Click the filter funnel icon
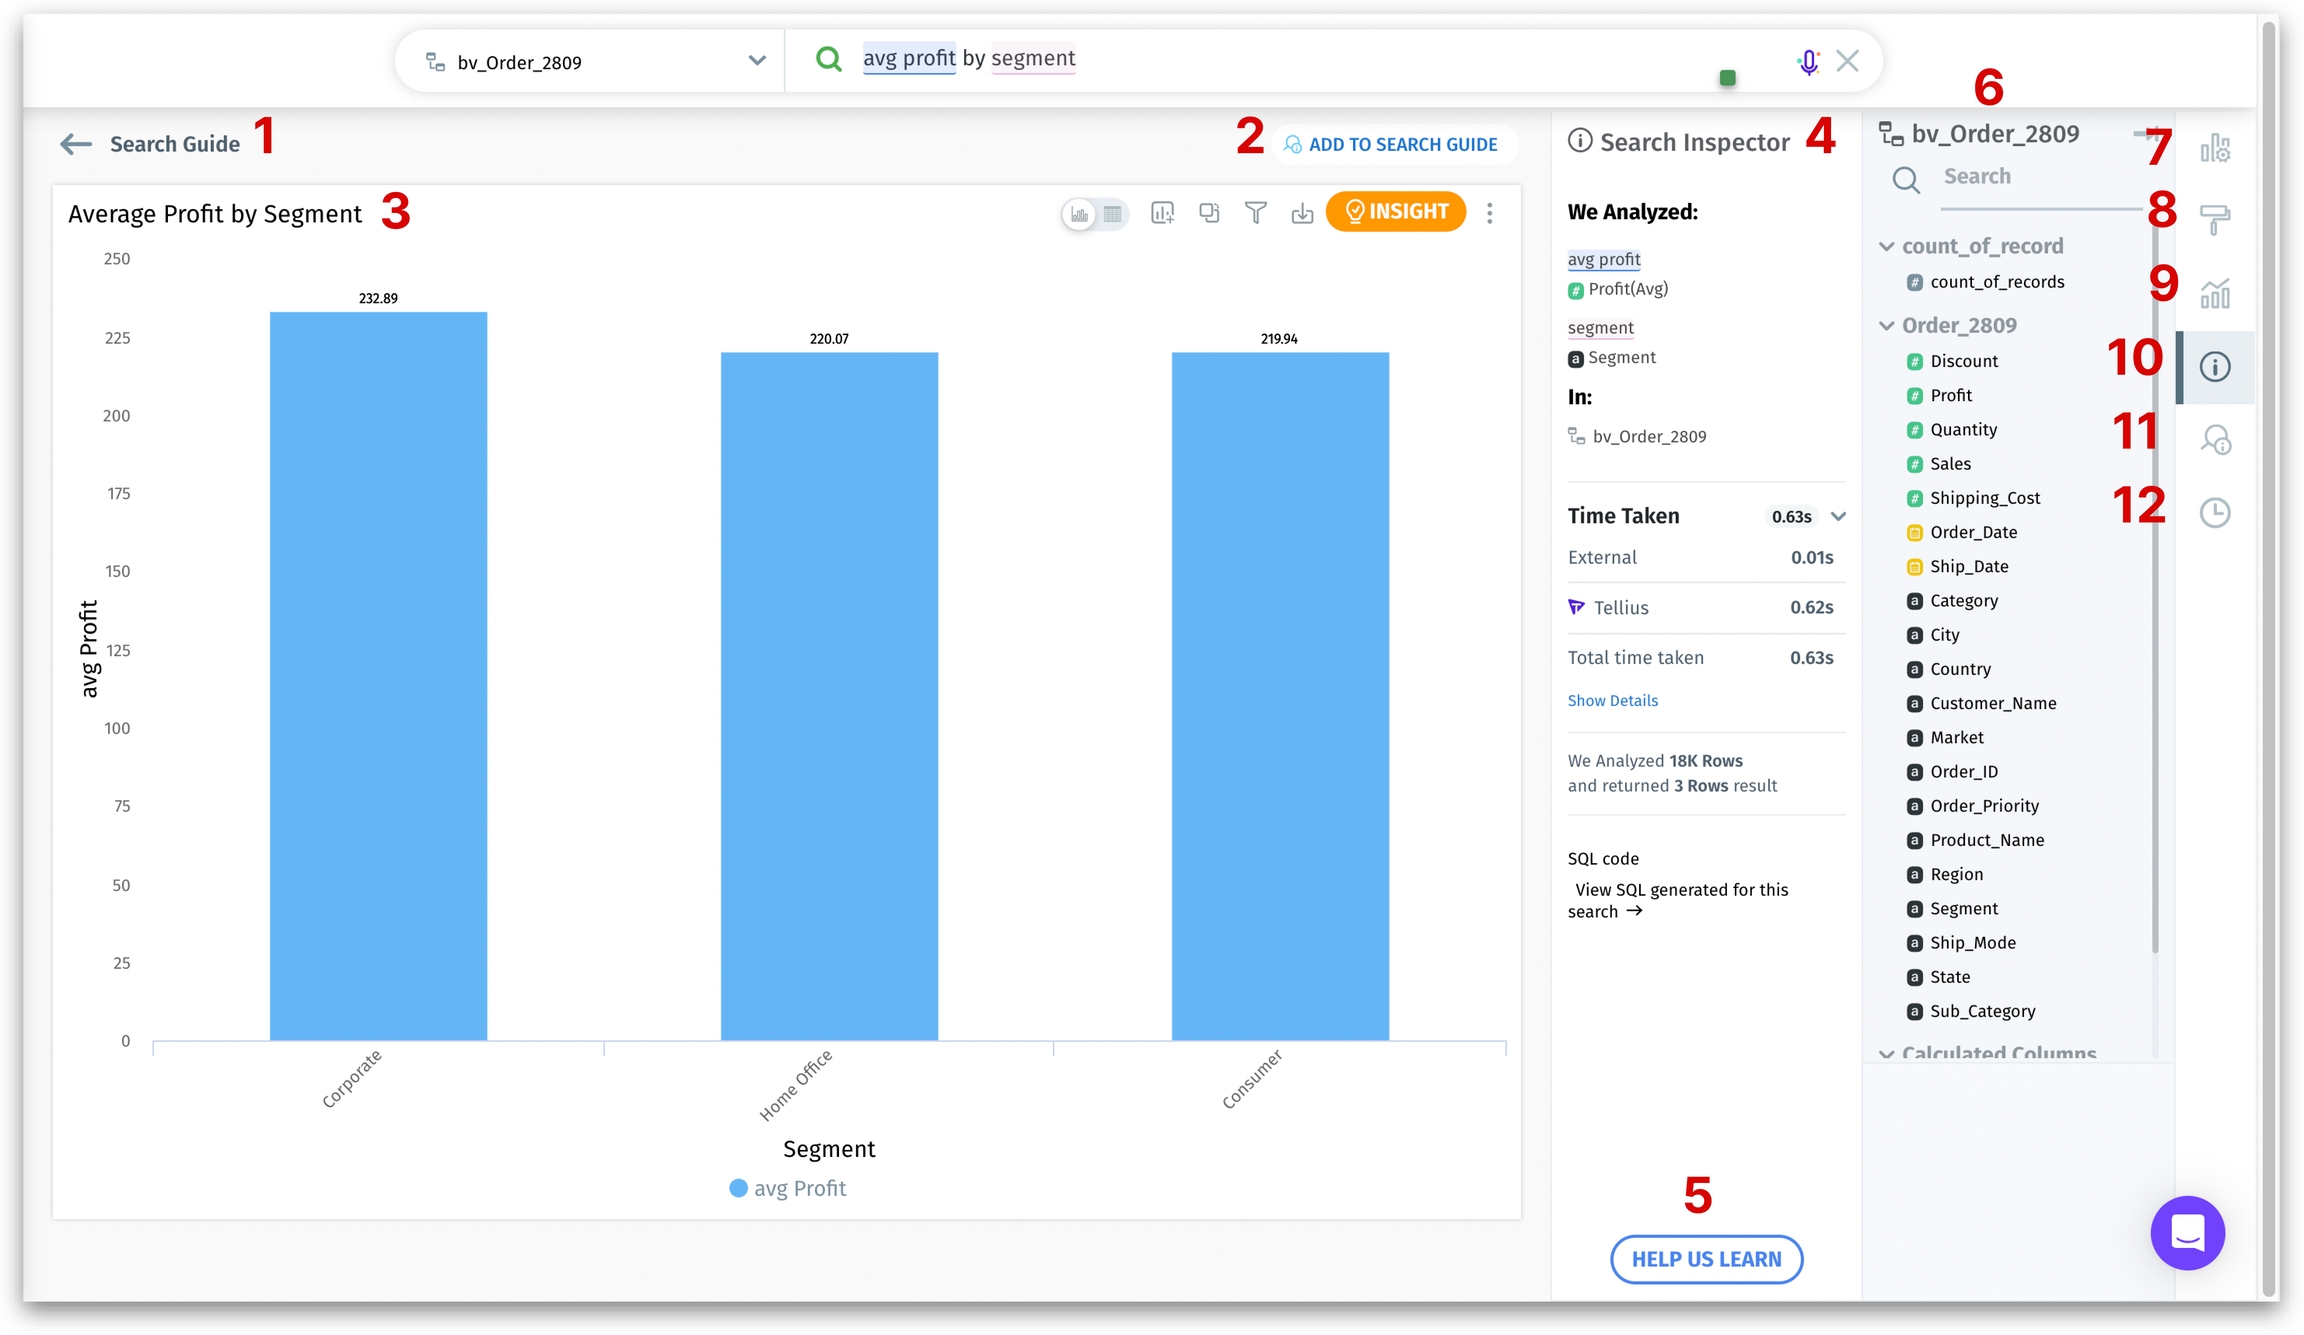 tap(1255, 213)
